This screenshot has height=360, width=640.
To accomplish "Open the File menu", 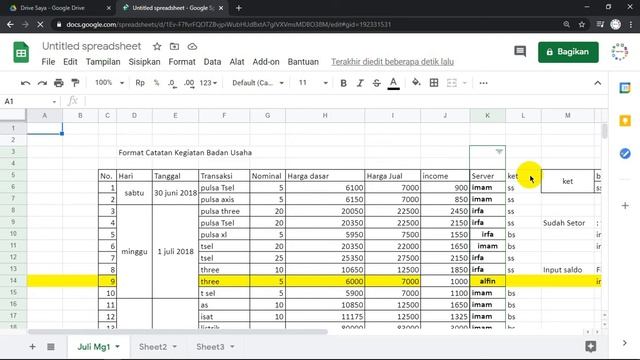I will point(48,62).
